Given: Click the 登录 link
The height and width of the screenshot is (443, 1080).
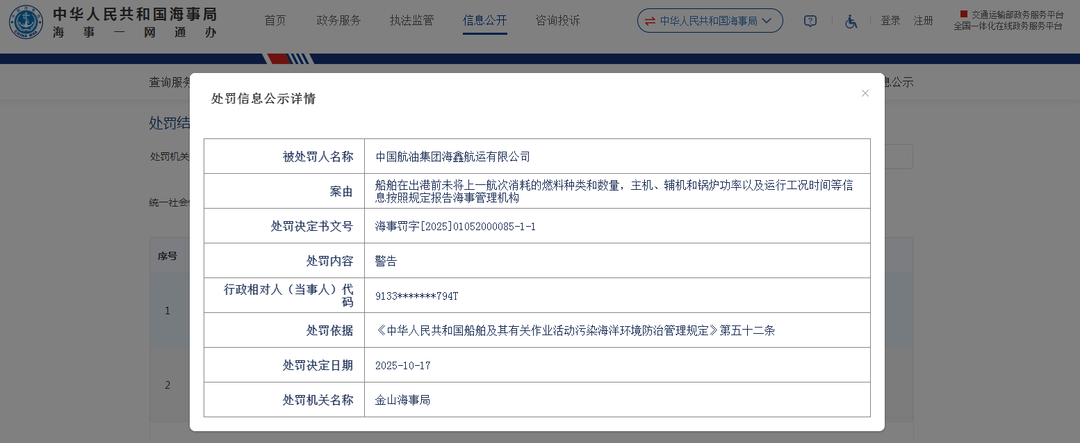Looking at the screenshot, I should click(x=890, y=21).
